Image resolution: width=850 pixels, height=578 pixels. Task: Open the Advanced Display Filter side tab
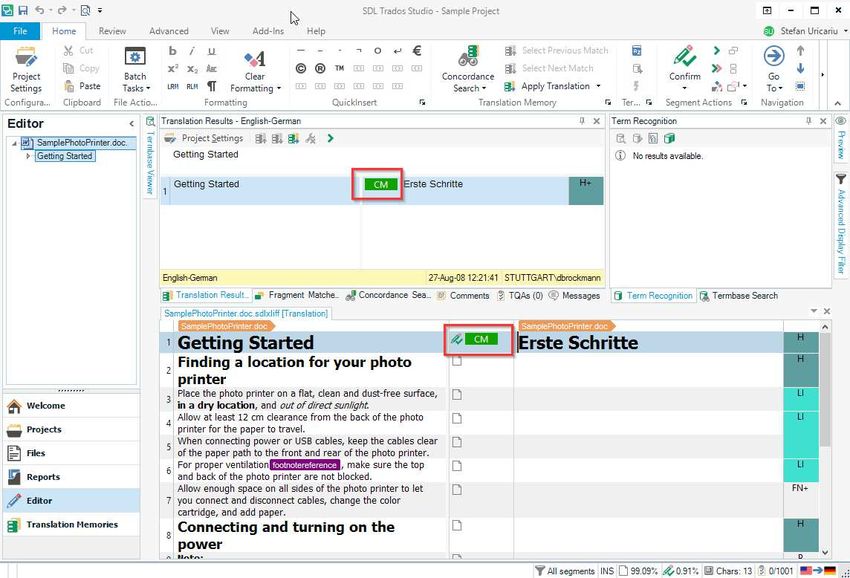coord(841,224)
